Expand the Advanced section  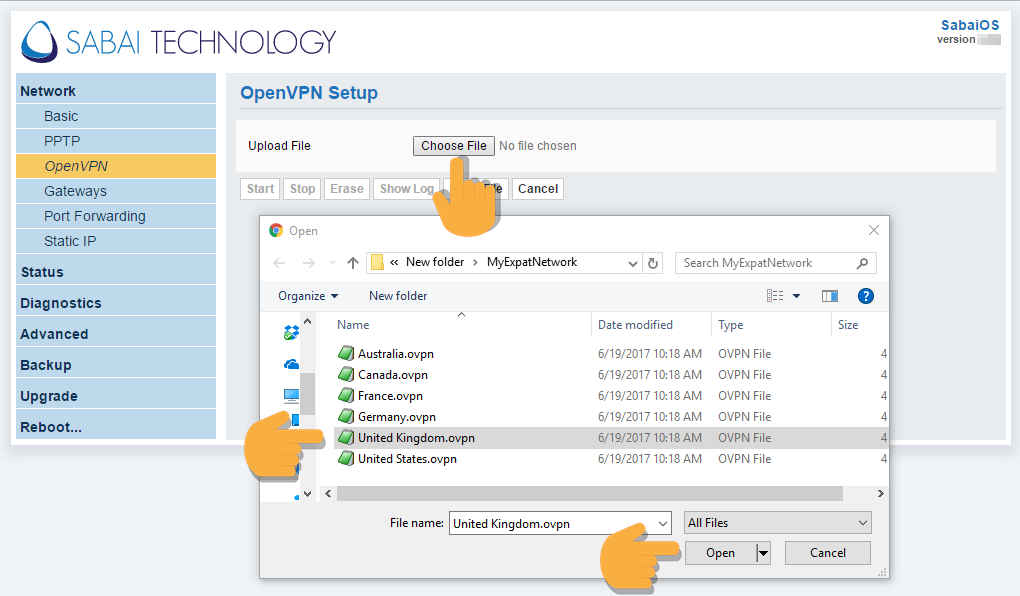point(116,334)
